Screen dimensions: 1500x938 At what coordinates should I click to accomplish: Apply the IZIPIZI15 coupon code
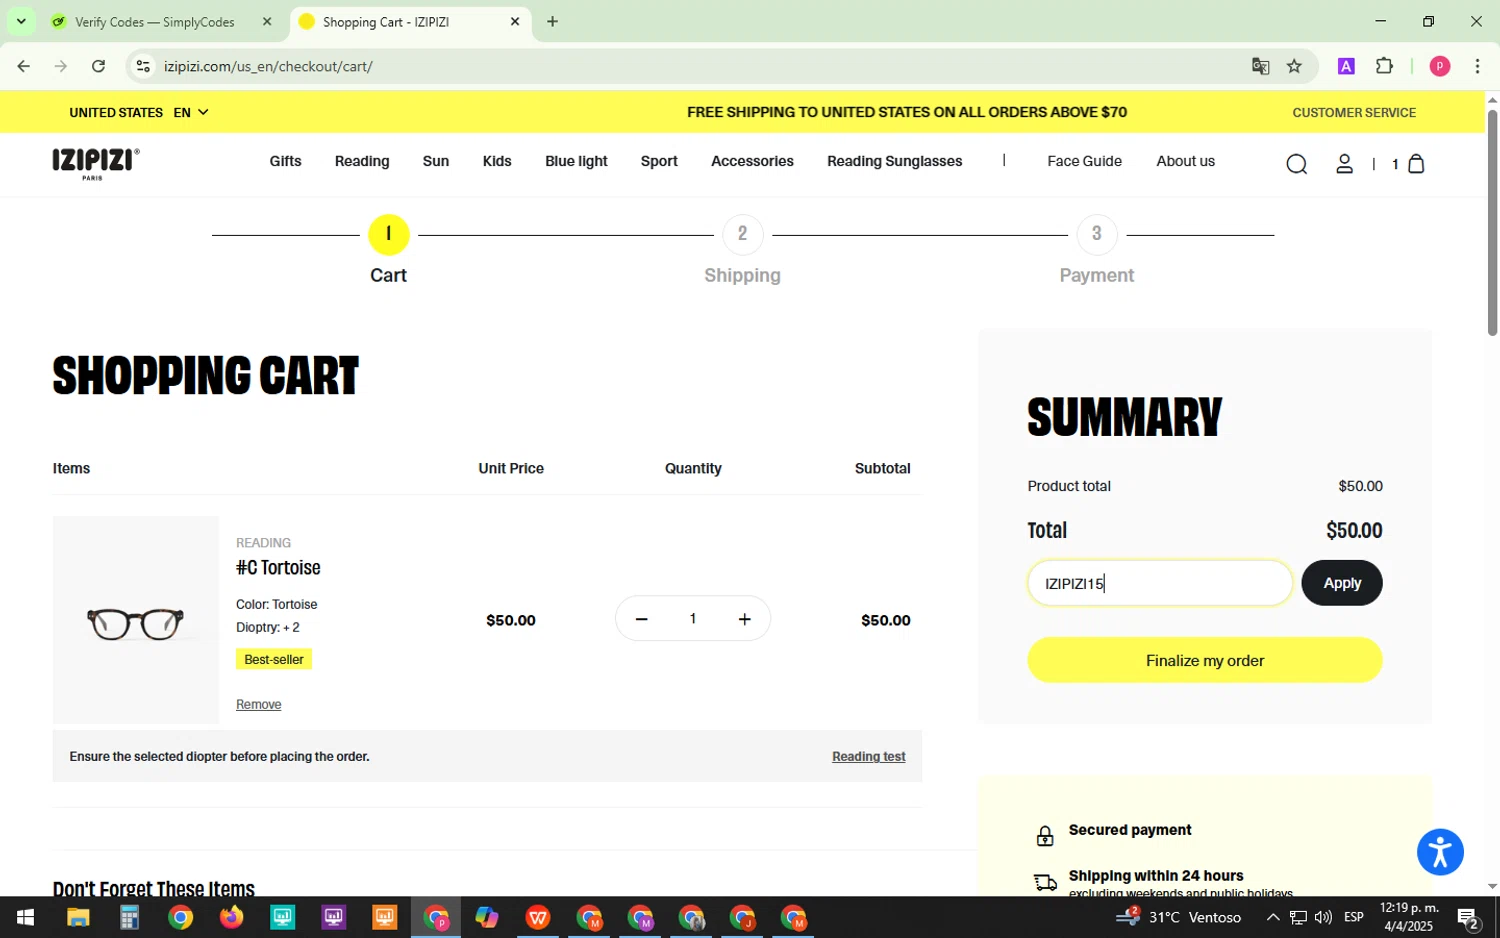tap(1341, 583)
